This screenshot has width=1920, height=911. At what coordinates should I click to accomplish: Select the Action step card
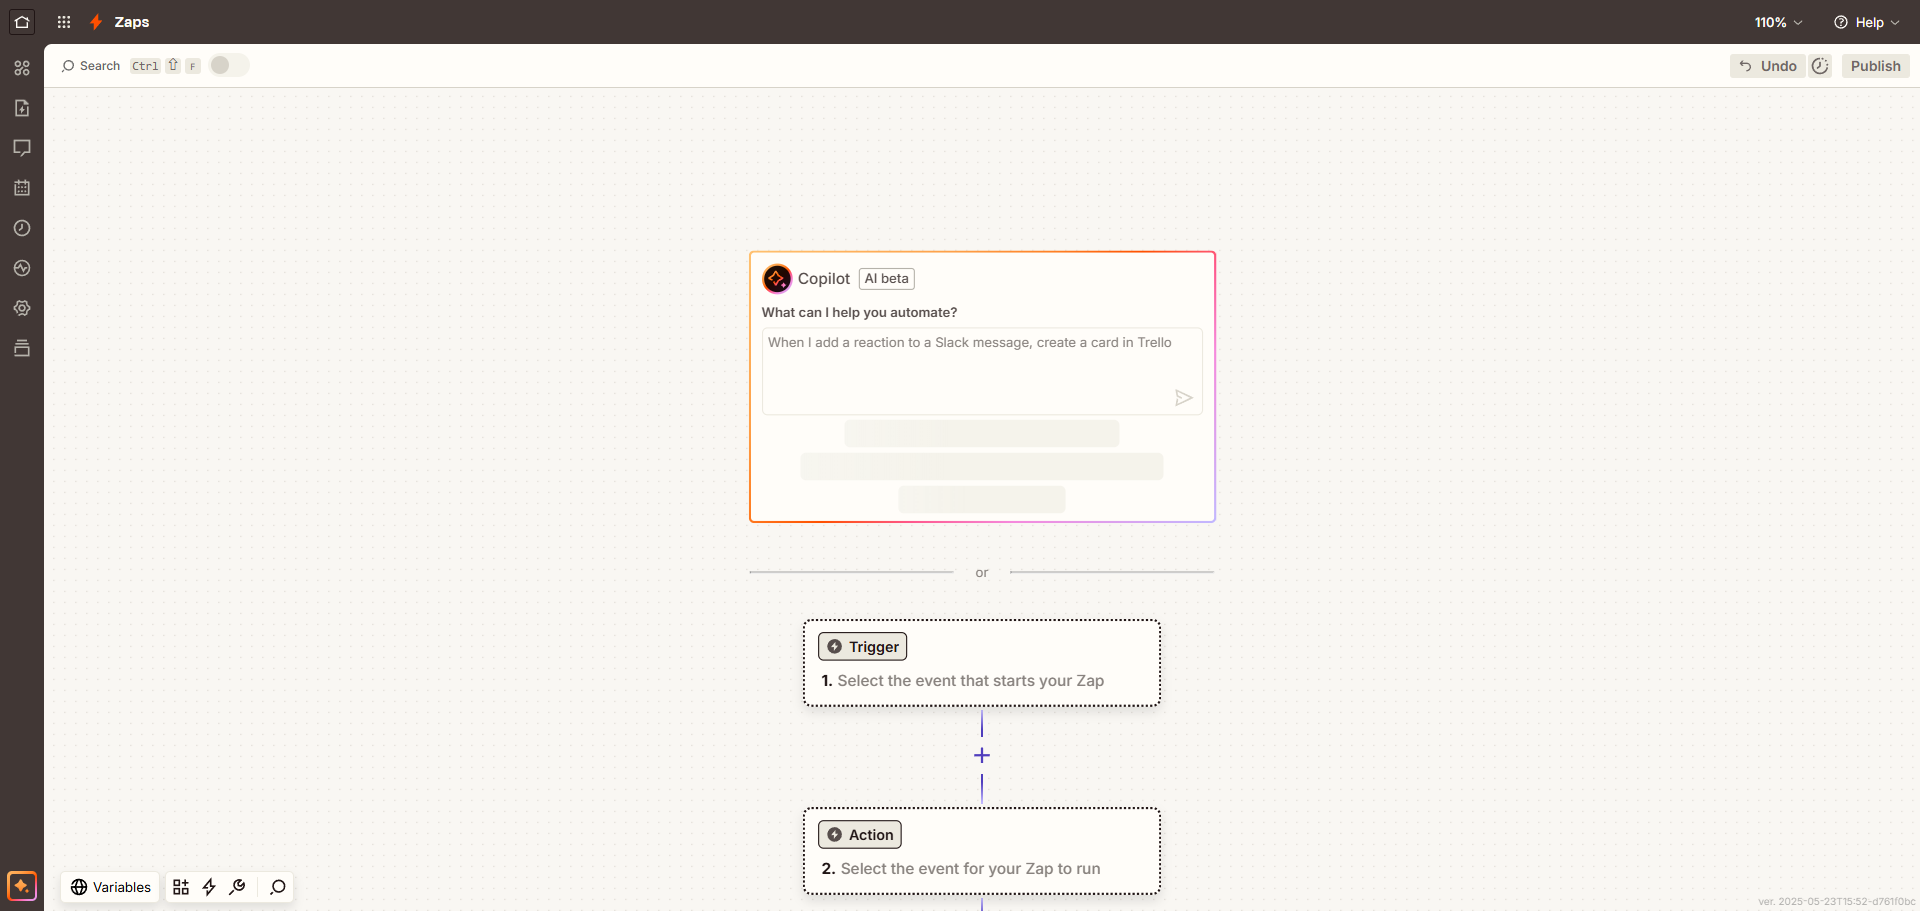[x=981, y=851]
